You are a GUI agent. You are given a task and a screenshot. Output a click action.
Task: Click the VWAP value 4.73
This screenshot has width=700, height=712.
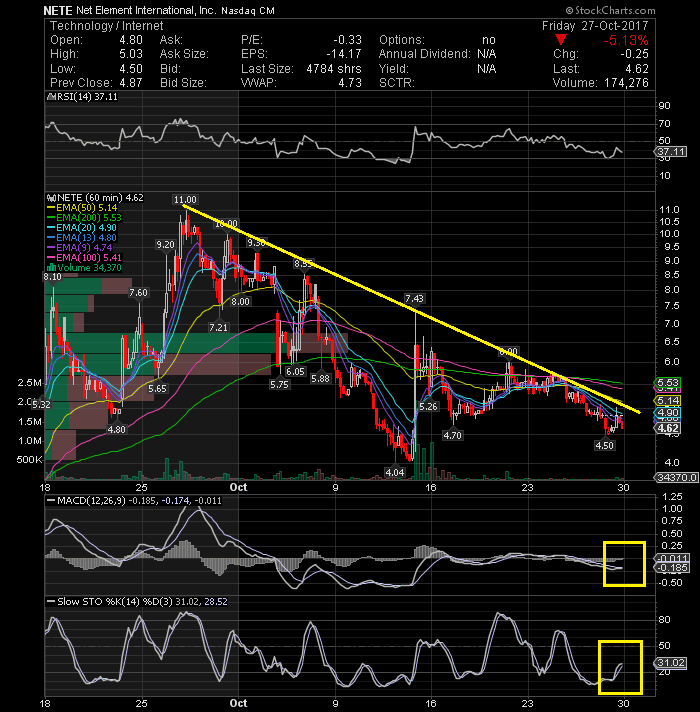(x=350, y=83)
